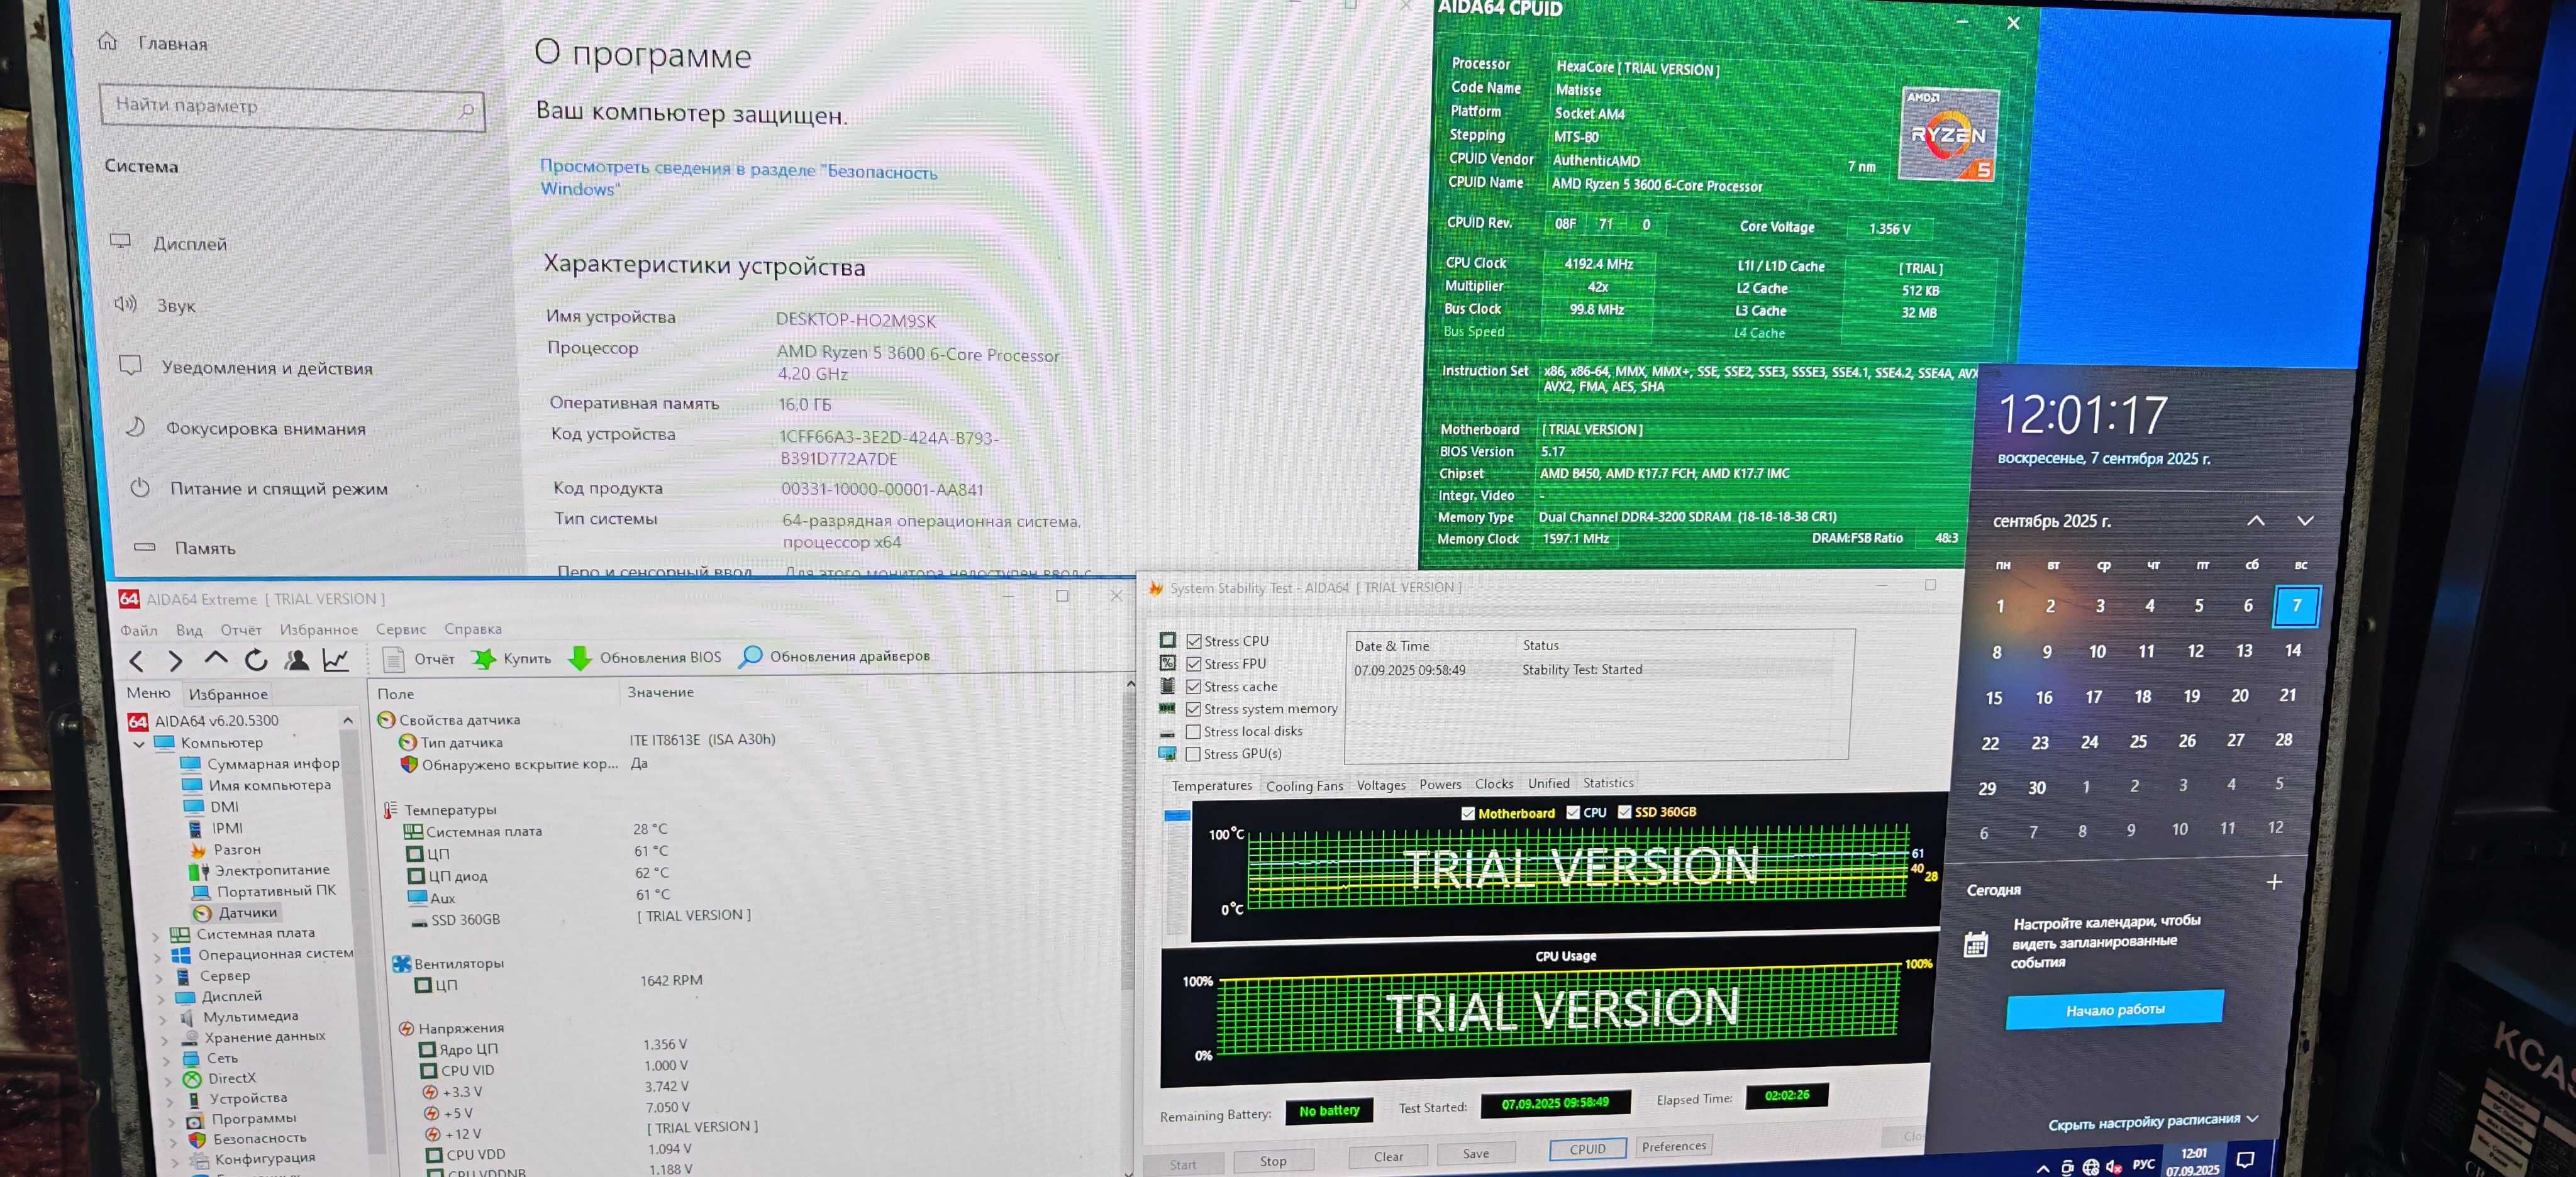
Task: Enable Stress GPU(s) checkbox
Action: coord(1194,754)
